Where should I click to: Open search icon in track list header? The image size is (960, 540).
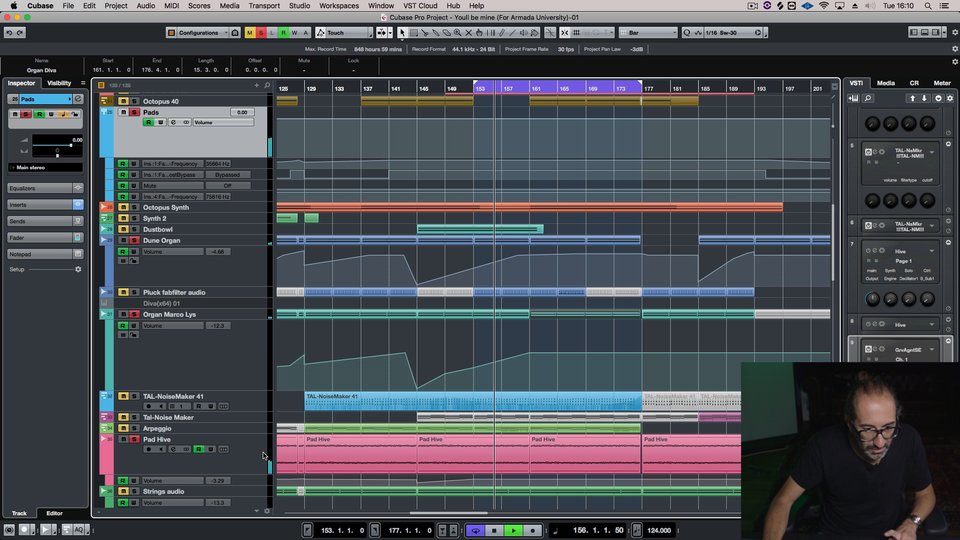(267, 85)
